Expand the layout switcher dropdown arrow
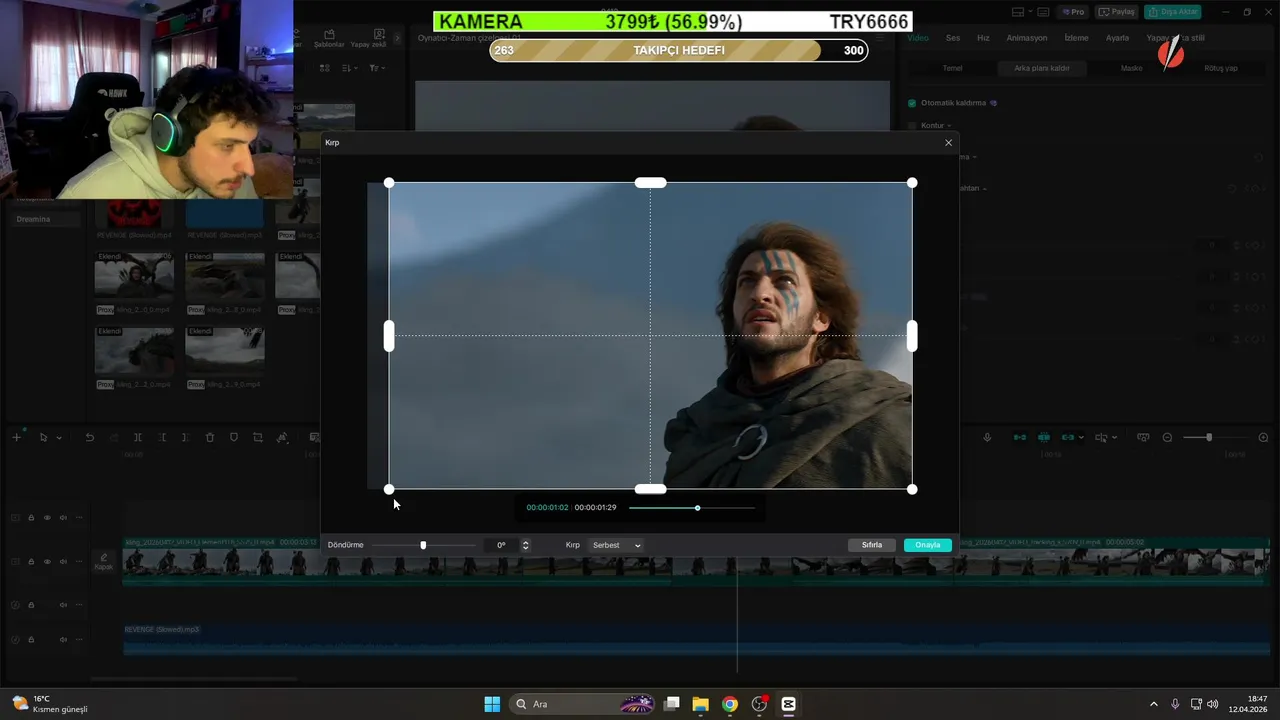 coord(1031,12)
